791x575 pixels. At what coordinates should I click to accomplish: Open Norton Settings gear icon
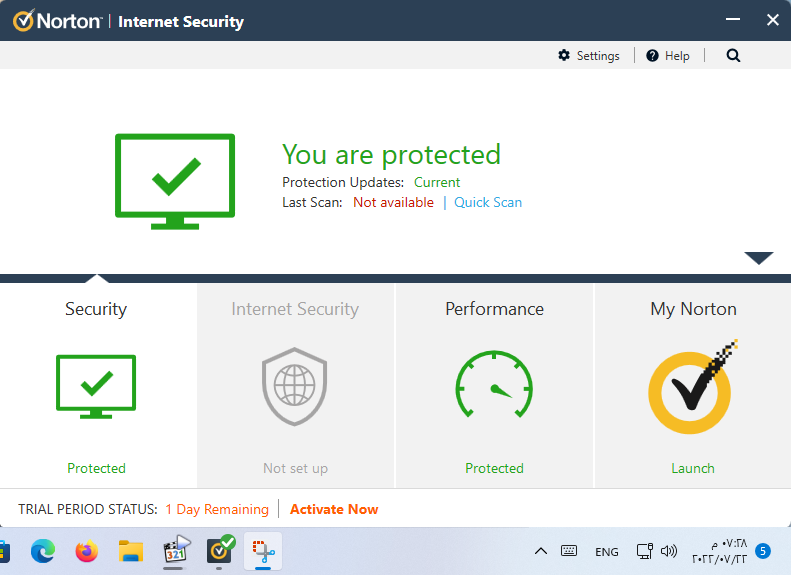(564, 55)
